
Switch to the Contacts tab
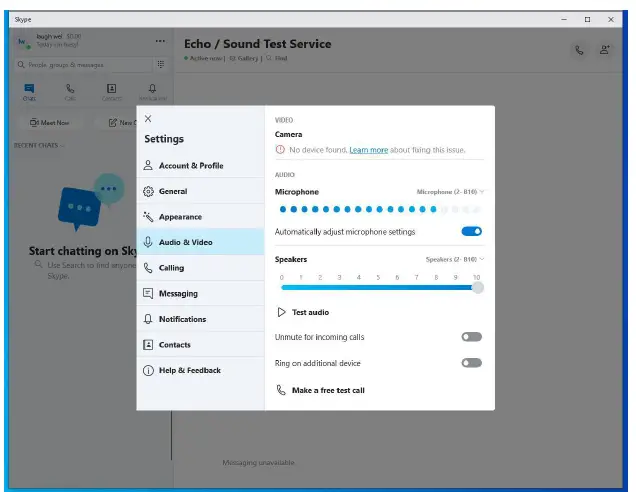point(112,92)
